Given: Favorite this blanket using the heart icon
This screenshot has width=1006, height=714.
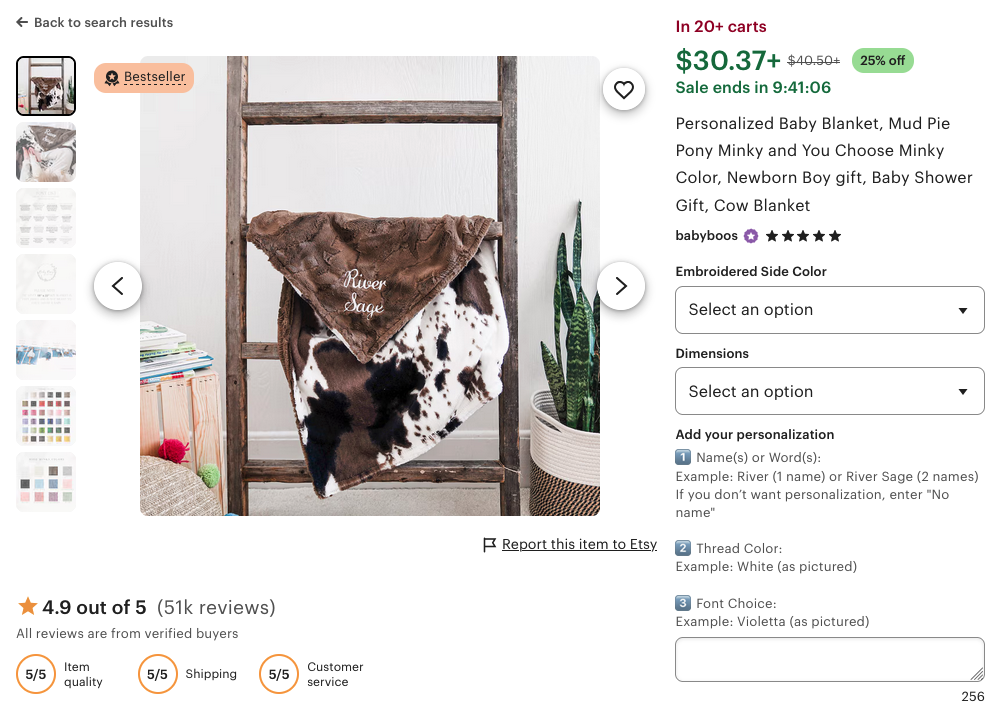Looking at the screenshot, I should [624, 89].
